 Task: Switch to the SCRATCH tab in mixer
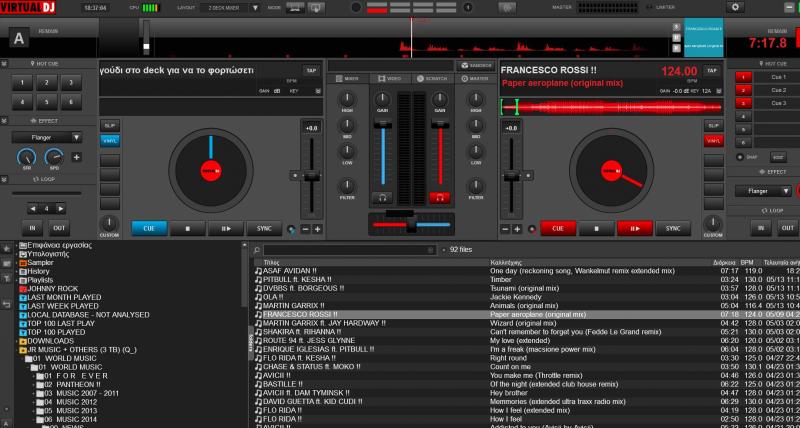tap(434, 78)
